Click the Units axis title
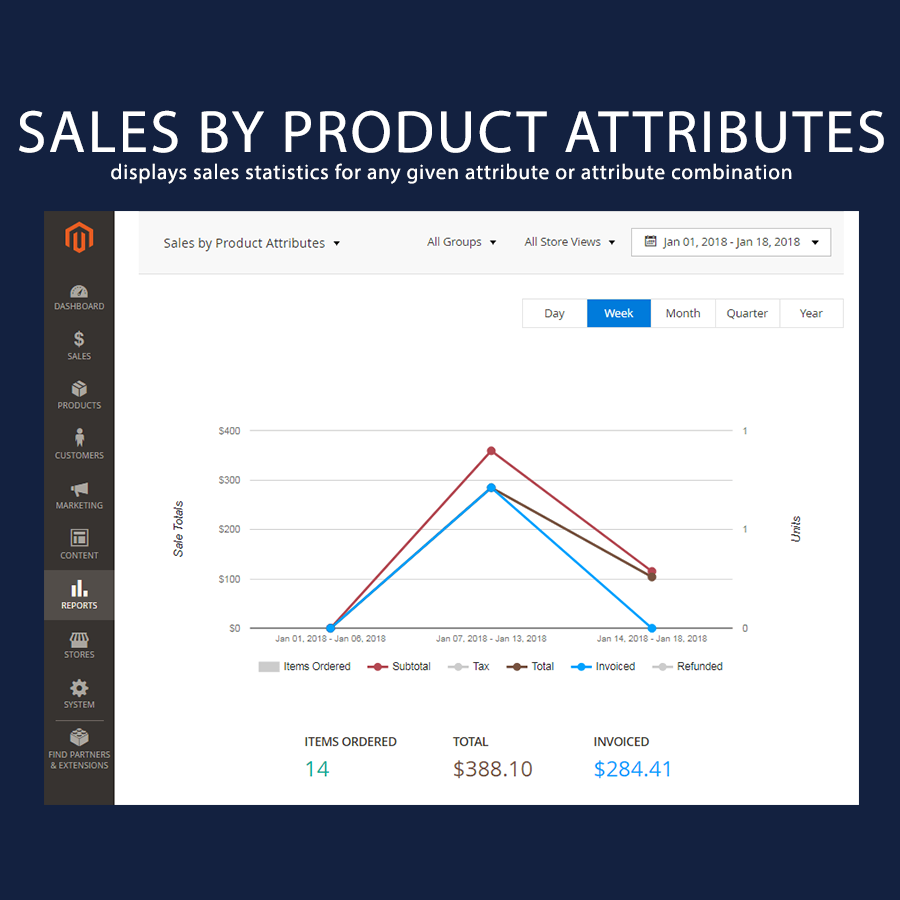The height and width of the screenshot is (900, 900). pos(796,529)
